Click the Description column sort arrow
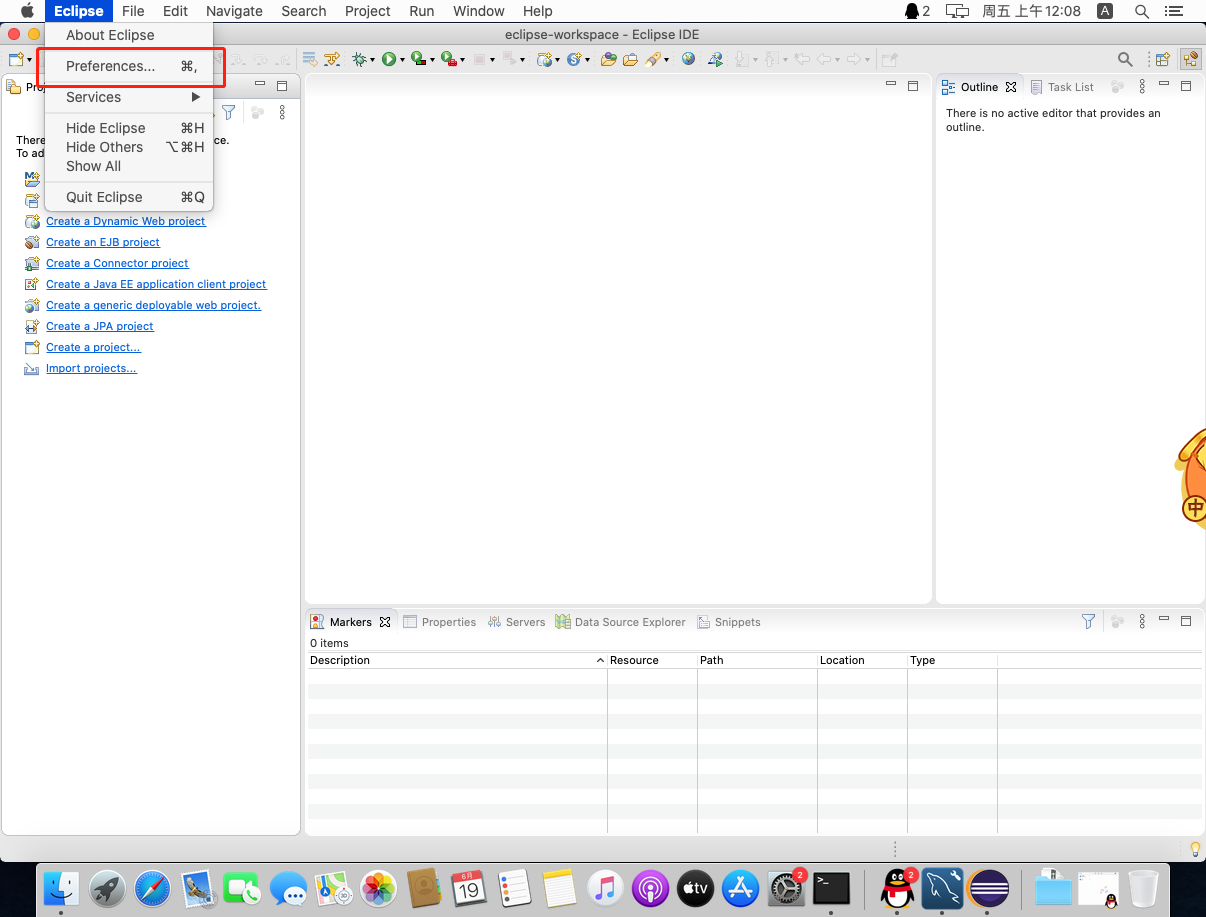 point(600,660)
